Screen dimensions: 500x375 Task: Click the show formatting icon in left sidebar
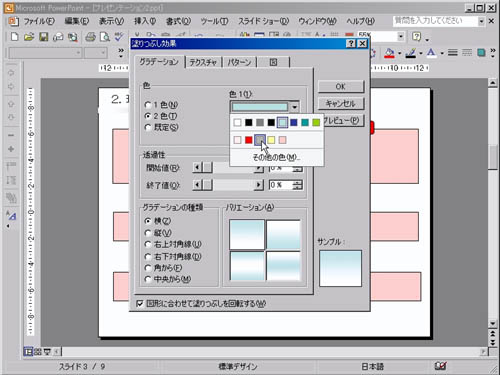[11, 216]
